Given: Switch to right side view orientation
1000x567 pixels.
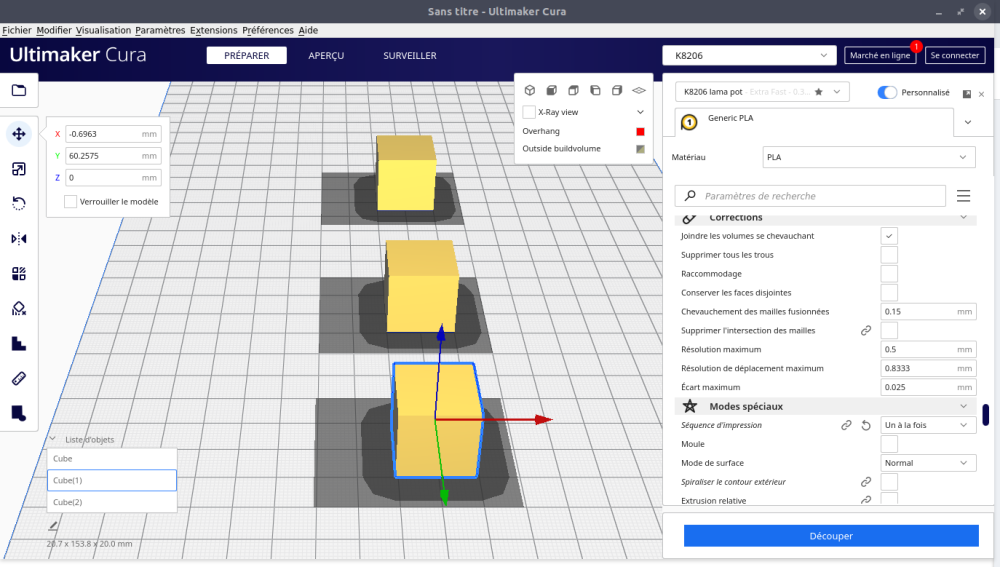Looking at the screenshot, I should click(617, 91).
